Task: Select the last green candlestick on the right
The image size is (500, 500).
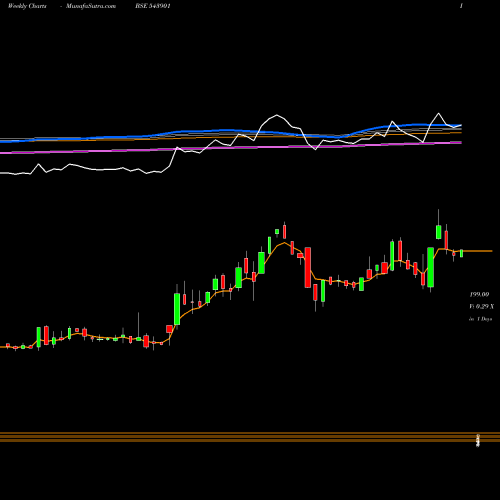Action: point(462,253)
